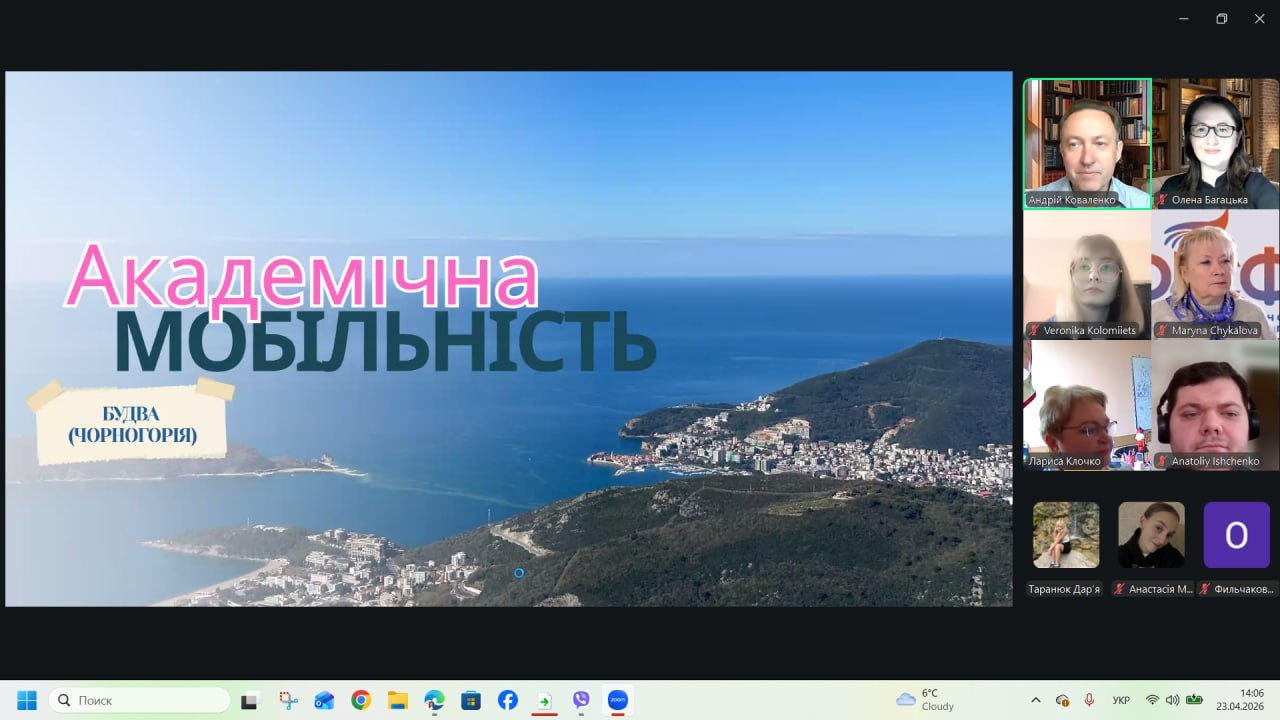Open Microsoft Edge from taskbar
This screenshot has height=720, width=1280.
[x=434, y=700]
